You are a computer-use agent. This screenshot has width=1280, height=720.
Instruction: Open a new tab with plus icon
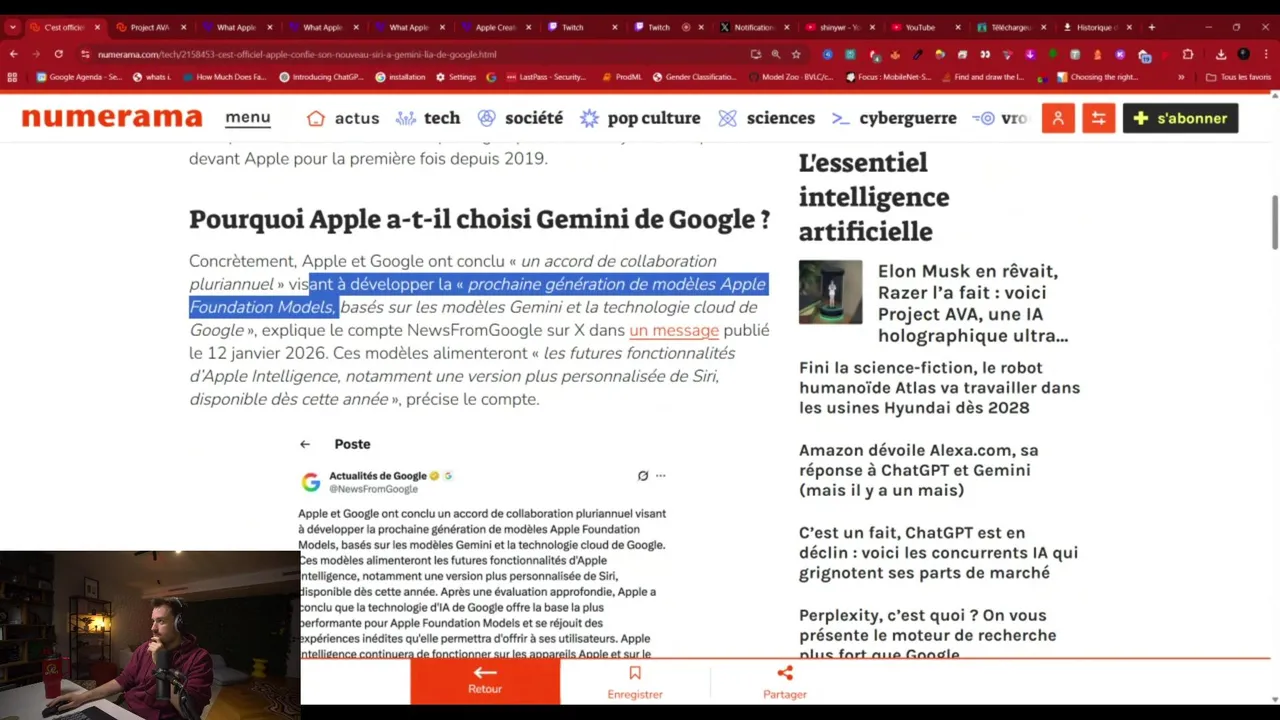1151,27
